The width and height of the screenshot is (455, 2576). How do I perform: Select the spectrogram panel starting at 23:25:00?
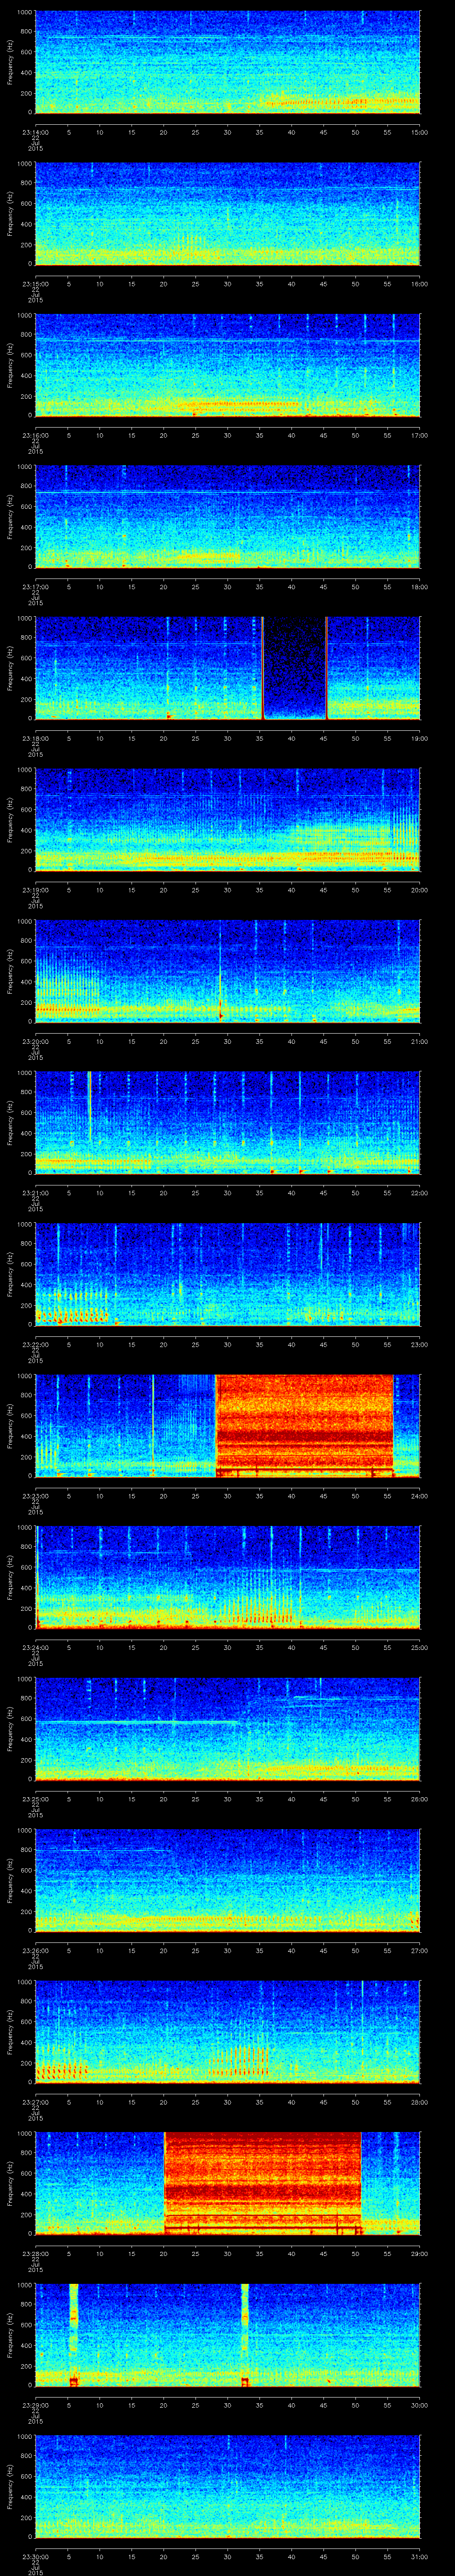pos(228,1729)
